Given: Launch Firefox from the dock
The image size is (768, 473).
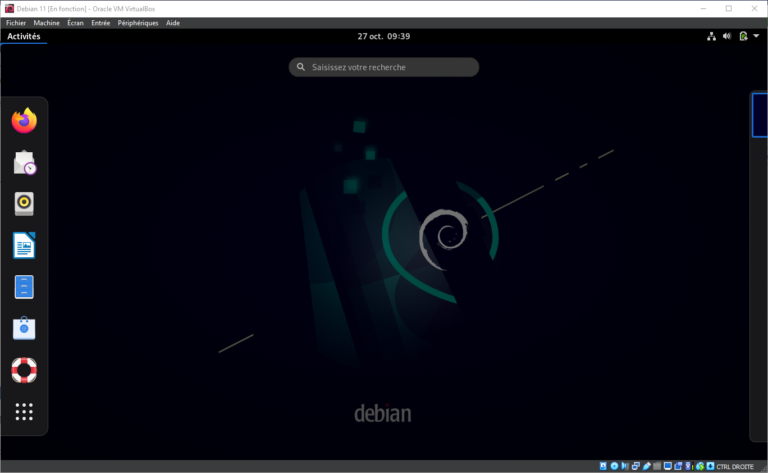Looking at the screenshot, I should coord(24,120).
